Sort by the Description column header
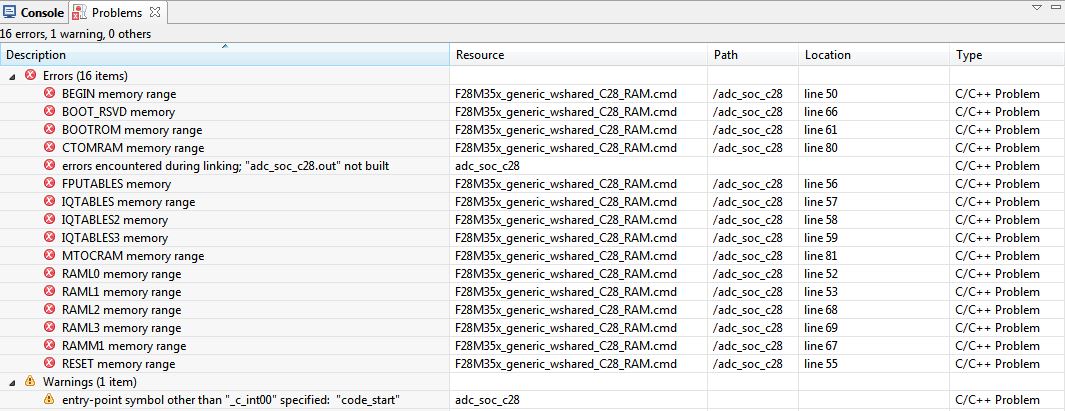The height and width of the screenshot is (411, 1065). (225, 55)
